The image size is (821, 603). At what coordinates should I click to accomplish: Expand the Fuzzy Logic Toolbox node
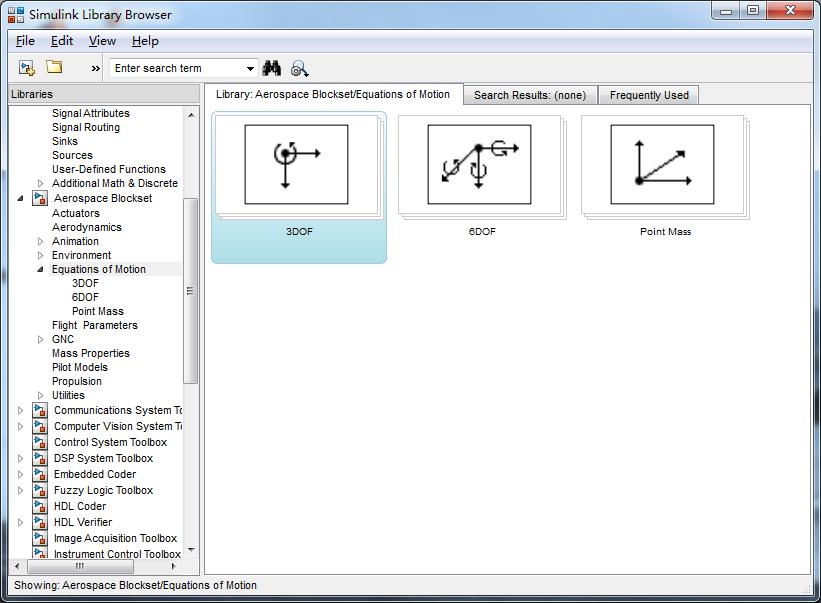[21, 490]
